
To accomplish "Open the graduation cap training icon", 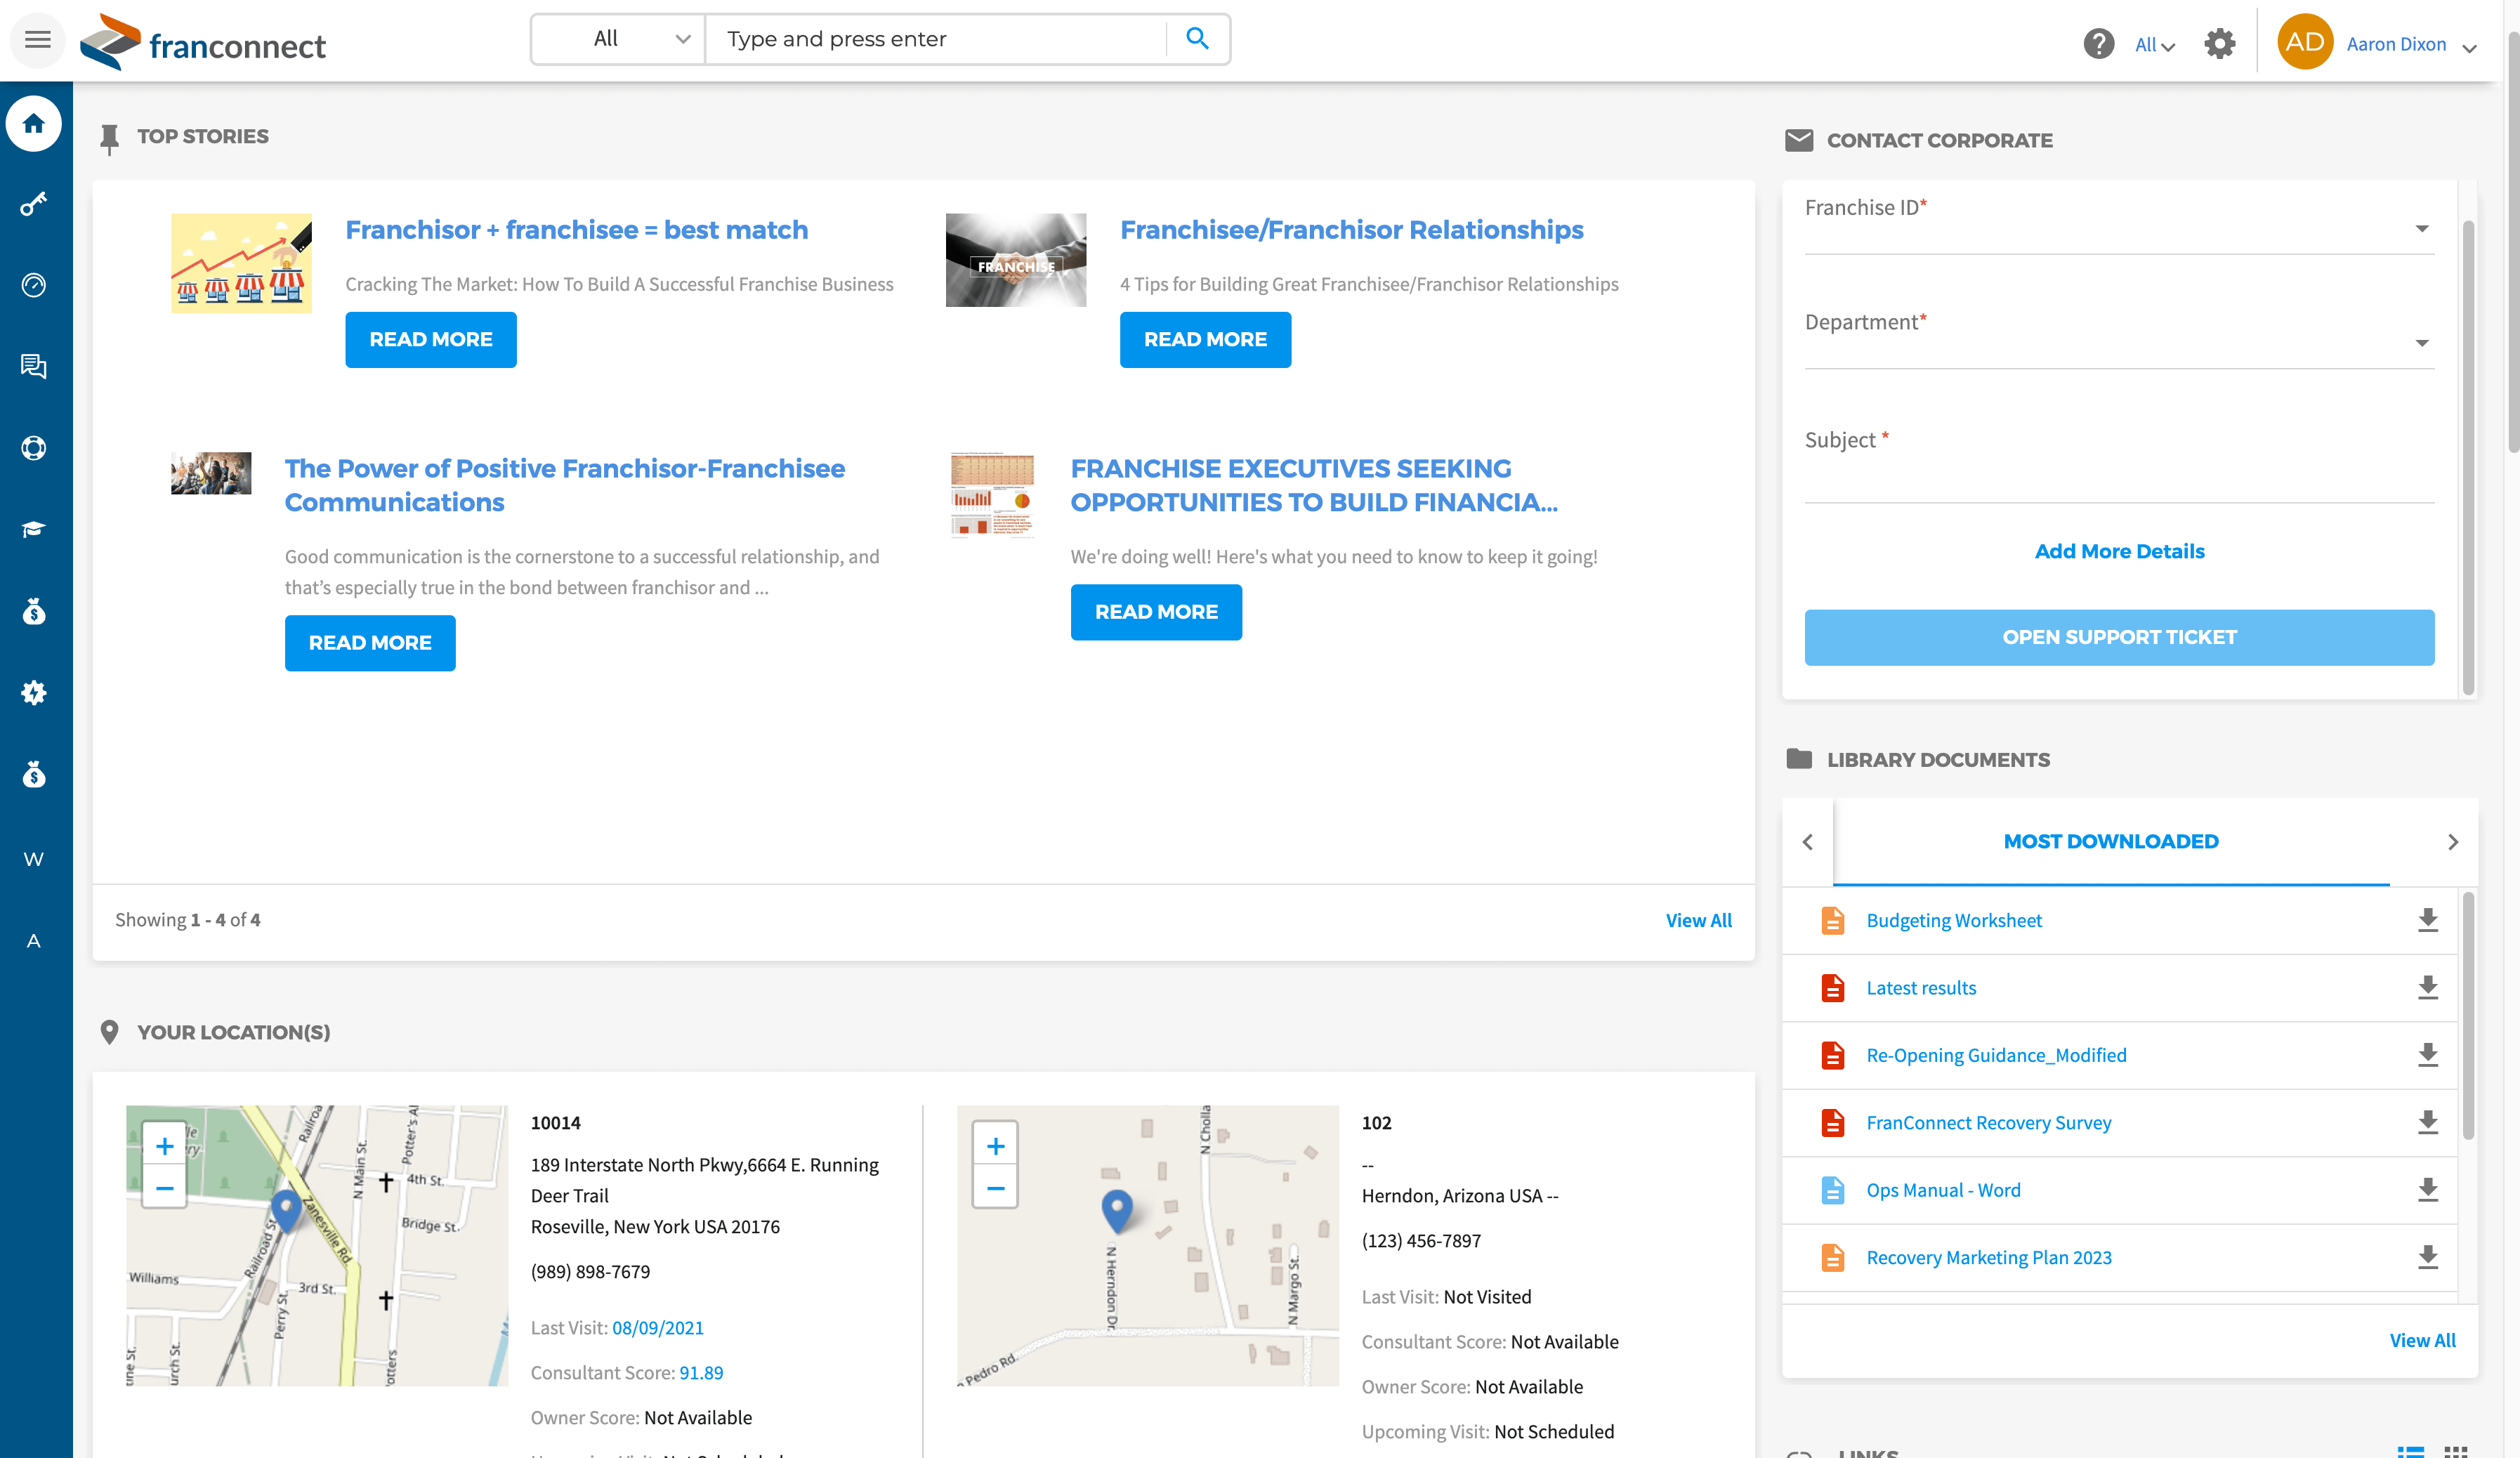I will [x=34, y=529].
